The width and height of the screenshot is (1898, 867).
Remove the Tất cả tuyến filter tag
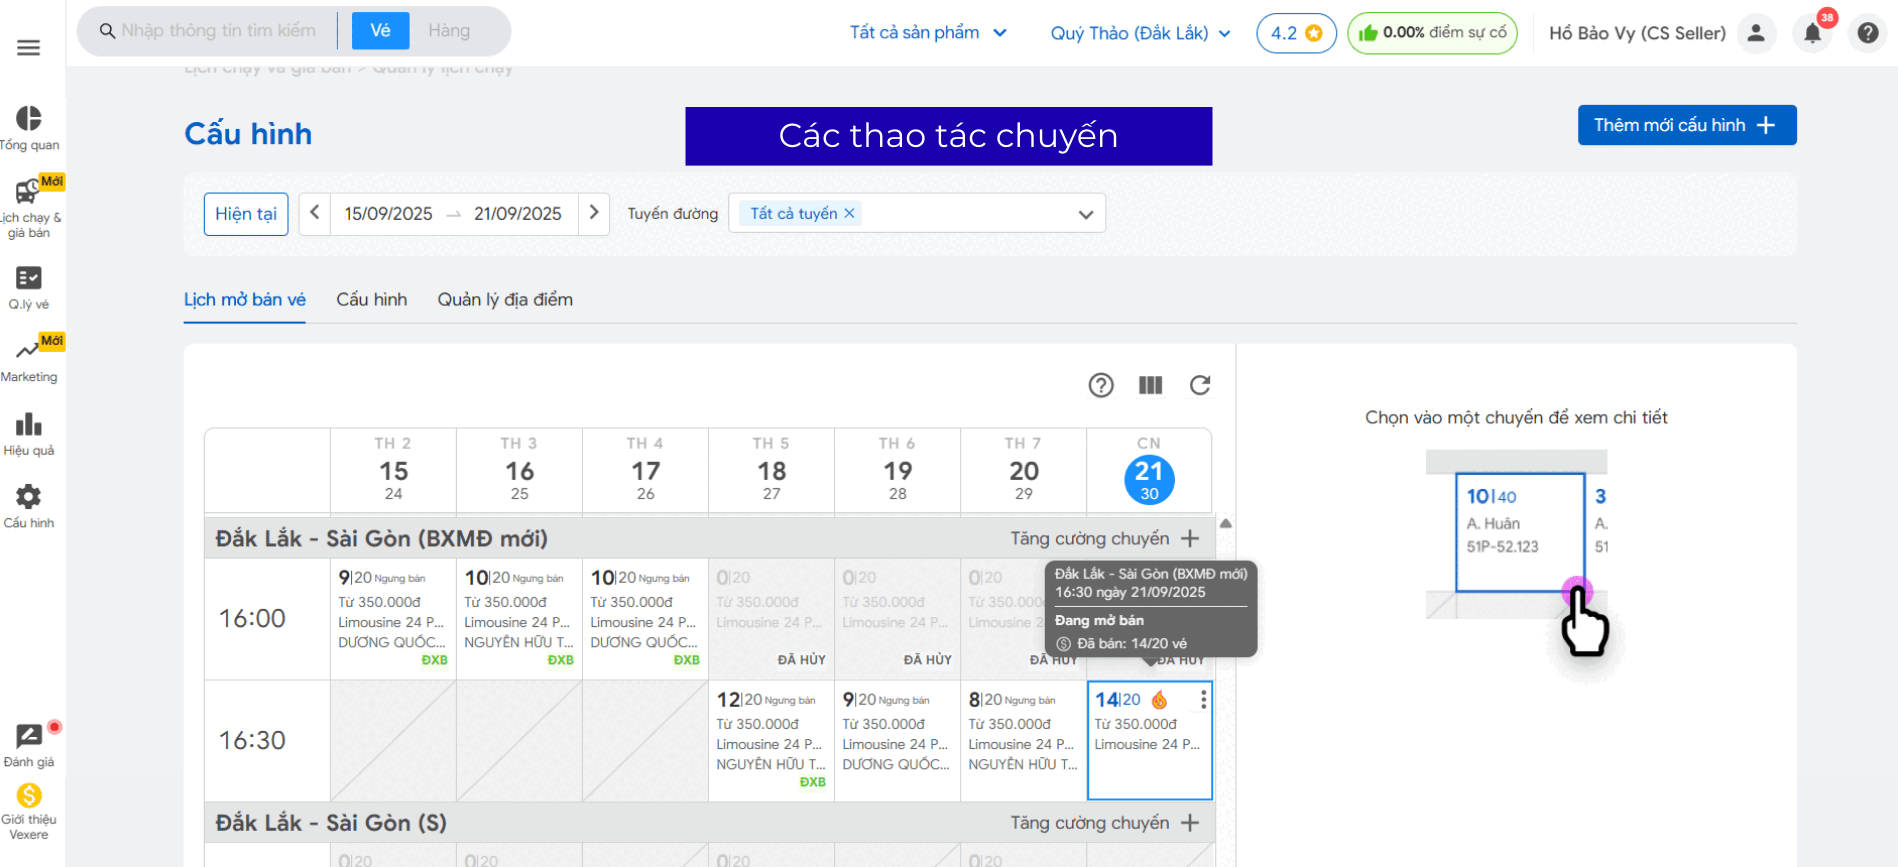tap(849, 213)
